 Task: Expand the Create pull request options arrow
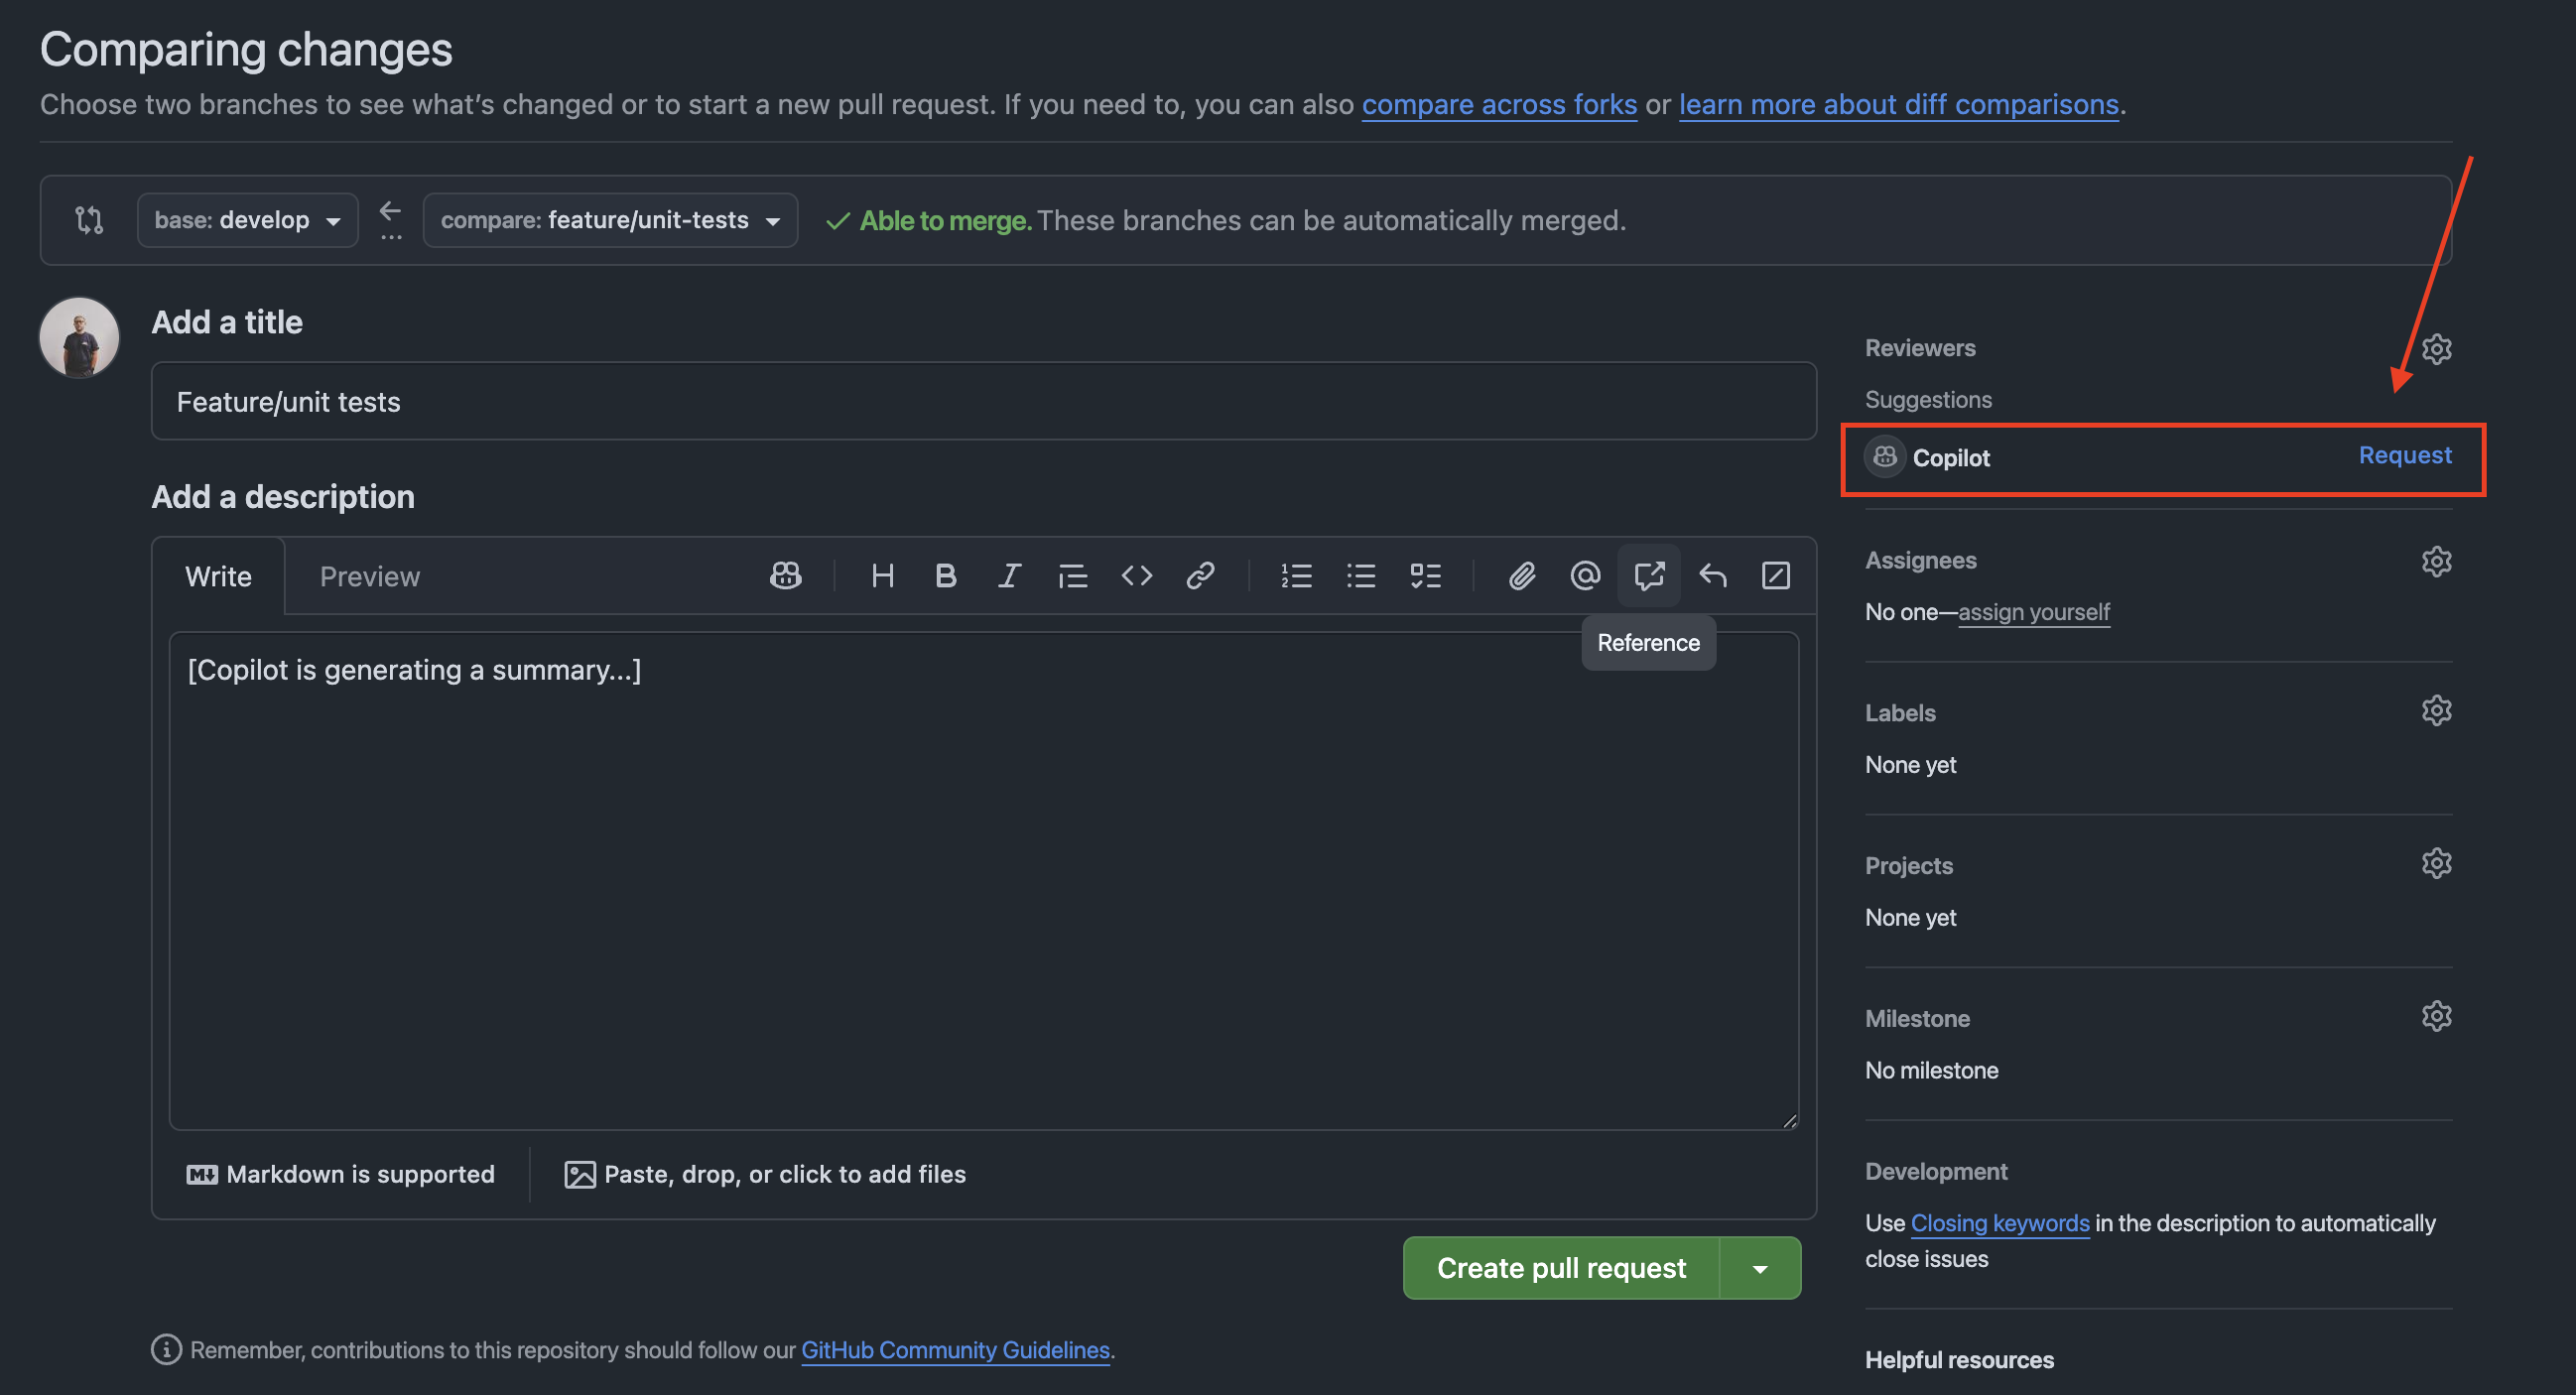point(1760,1268)
